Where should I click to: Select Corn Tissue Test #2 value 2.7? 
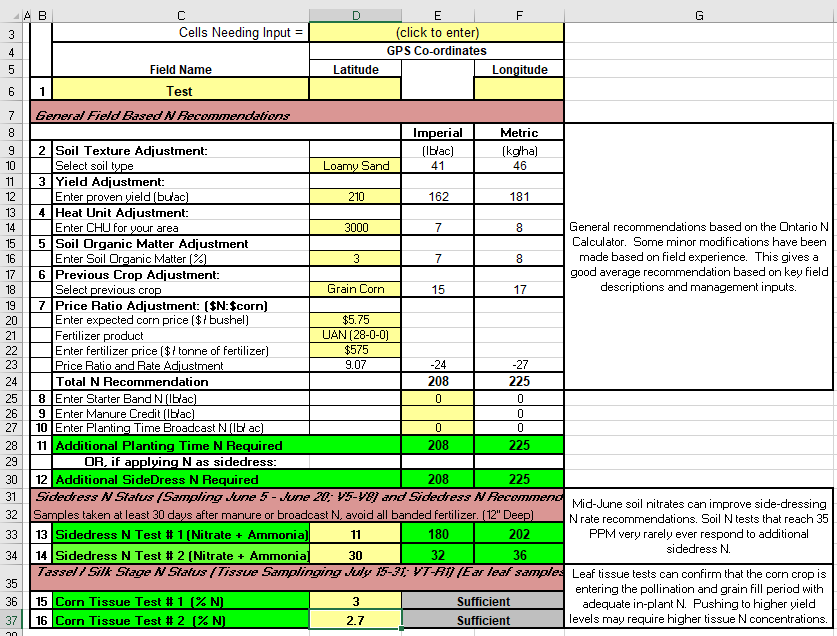(355, 620)
